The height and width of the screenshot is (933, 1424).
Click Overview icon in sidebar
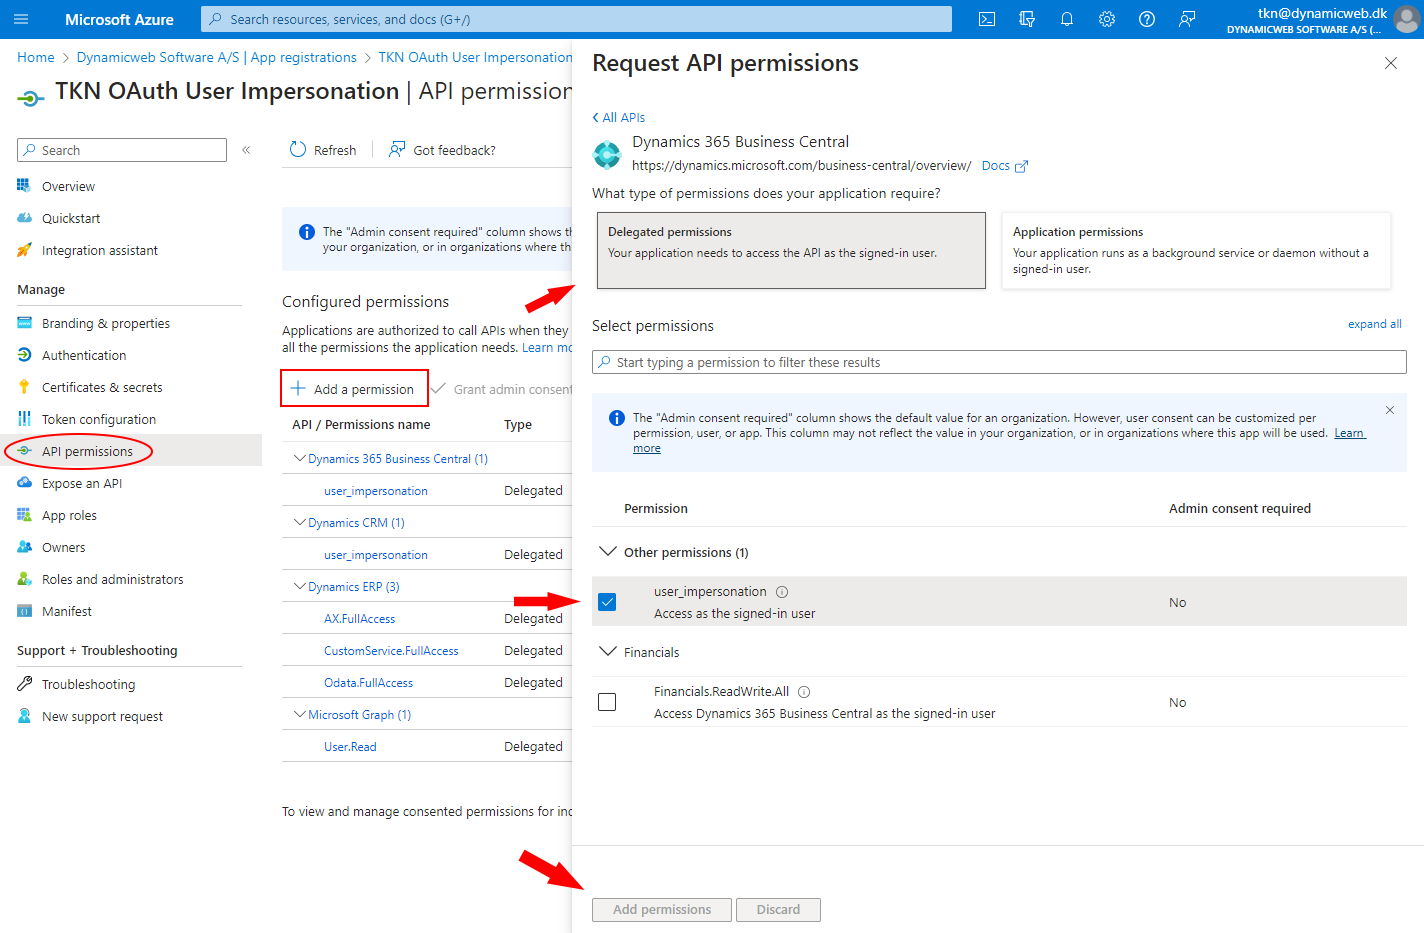[x=24, y=186]
